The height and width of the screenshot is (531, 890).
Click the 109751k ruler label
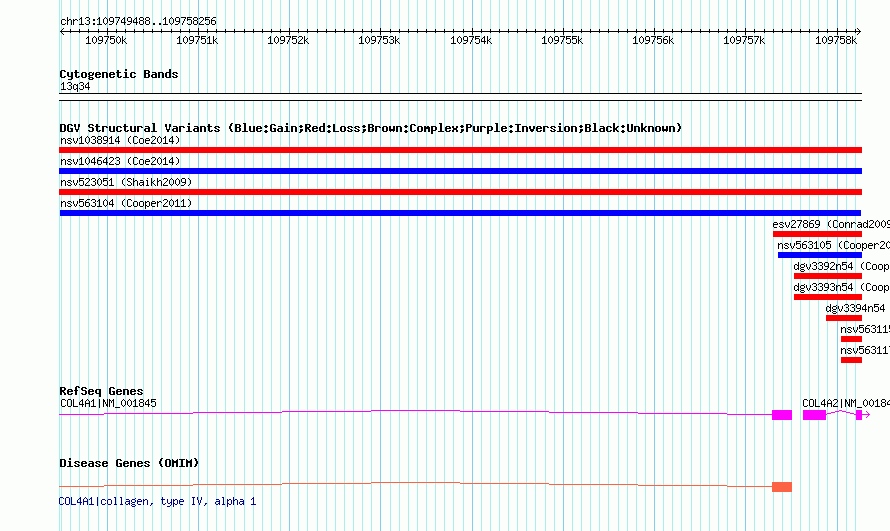[197, 40]
